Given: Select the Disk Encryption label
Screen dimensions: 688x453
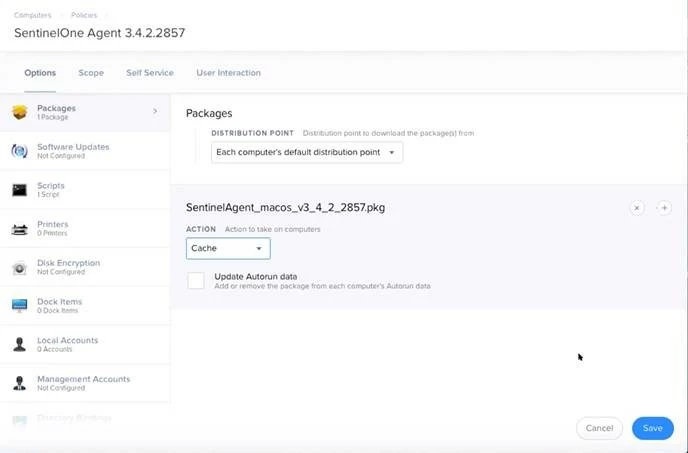Looking at the screenshot, I should 68,263.
